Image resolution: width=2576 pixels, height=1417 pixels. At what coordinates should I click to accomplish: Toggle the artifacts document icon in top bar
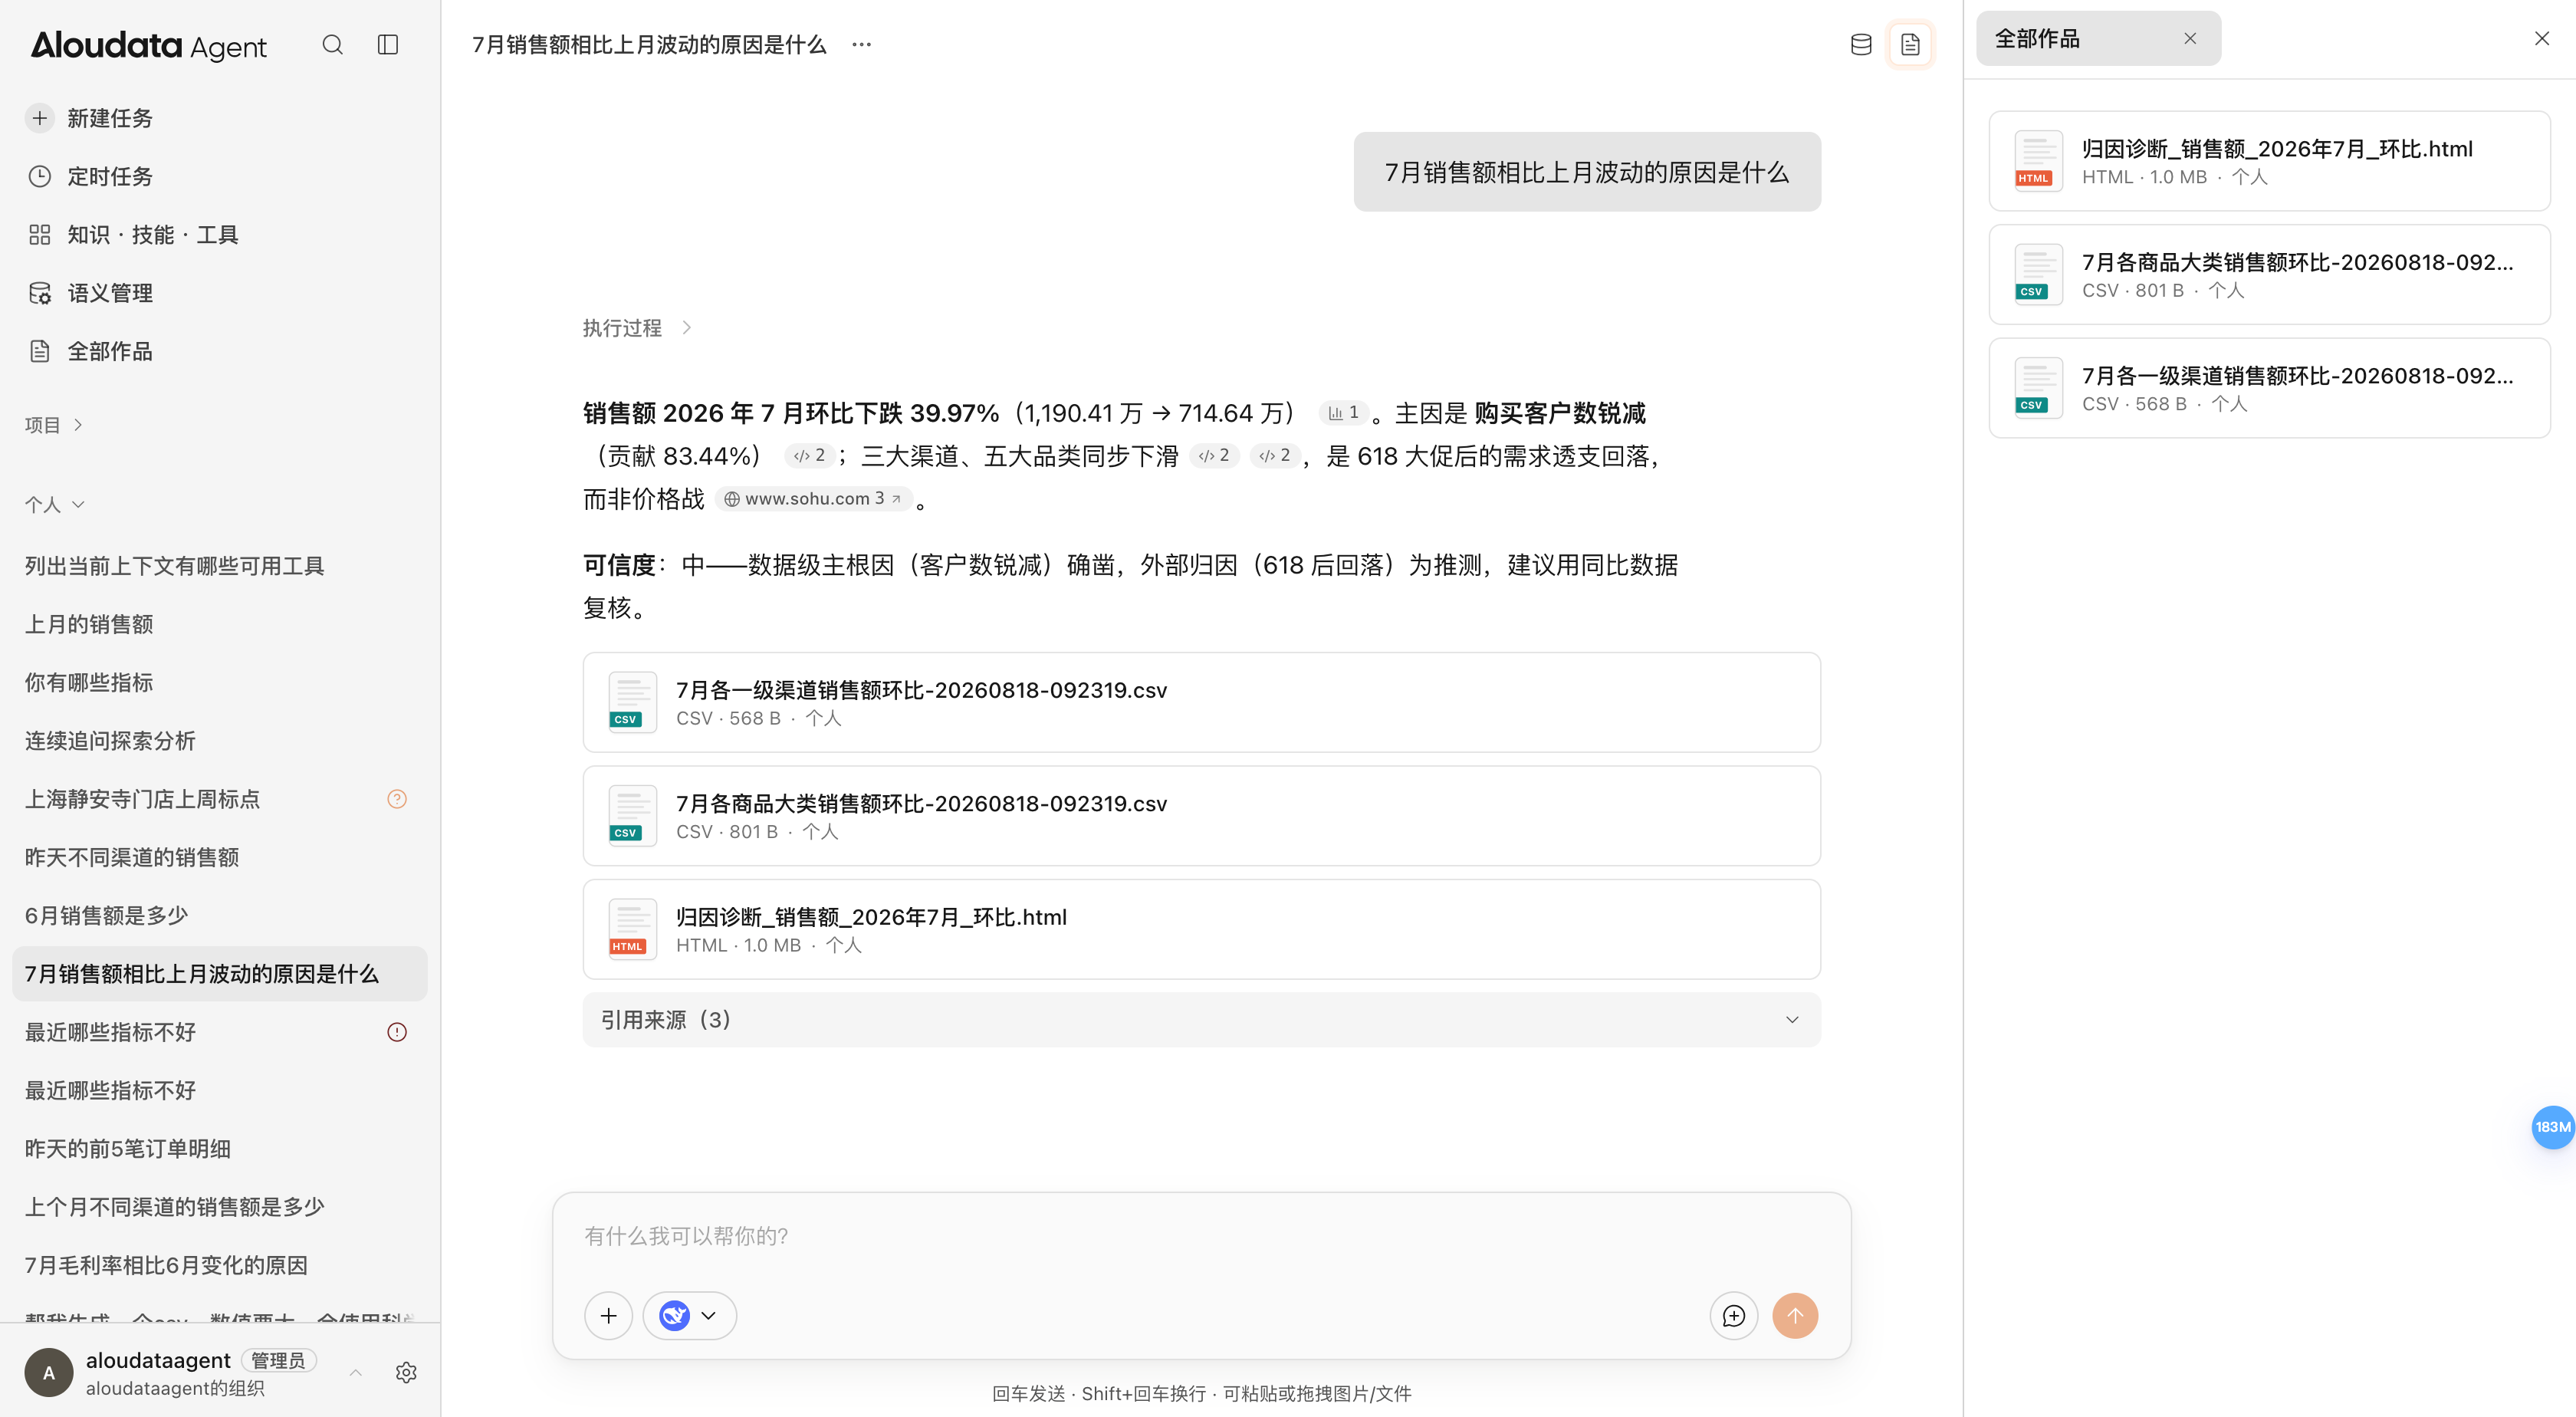point(1910,45)
